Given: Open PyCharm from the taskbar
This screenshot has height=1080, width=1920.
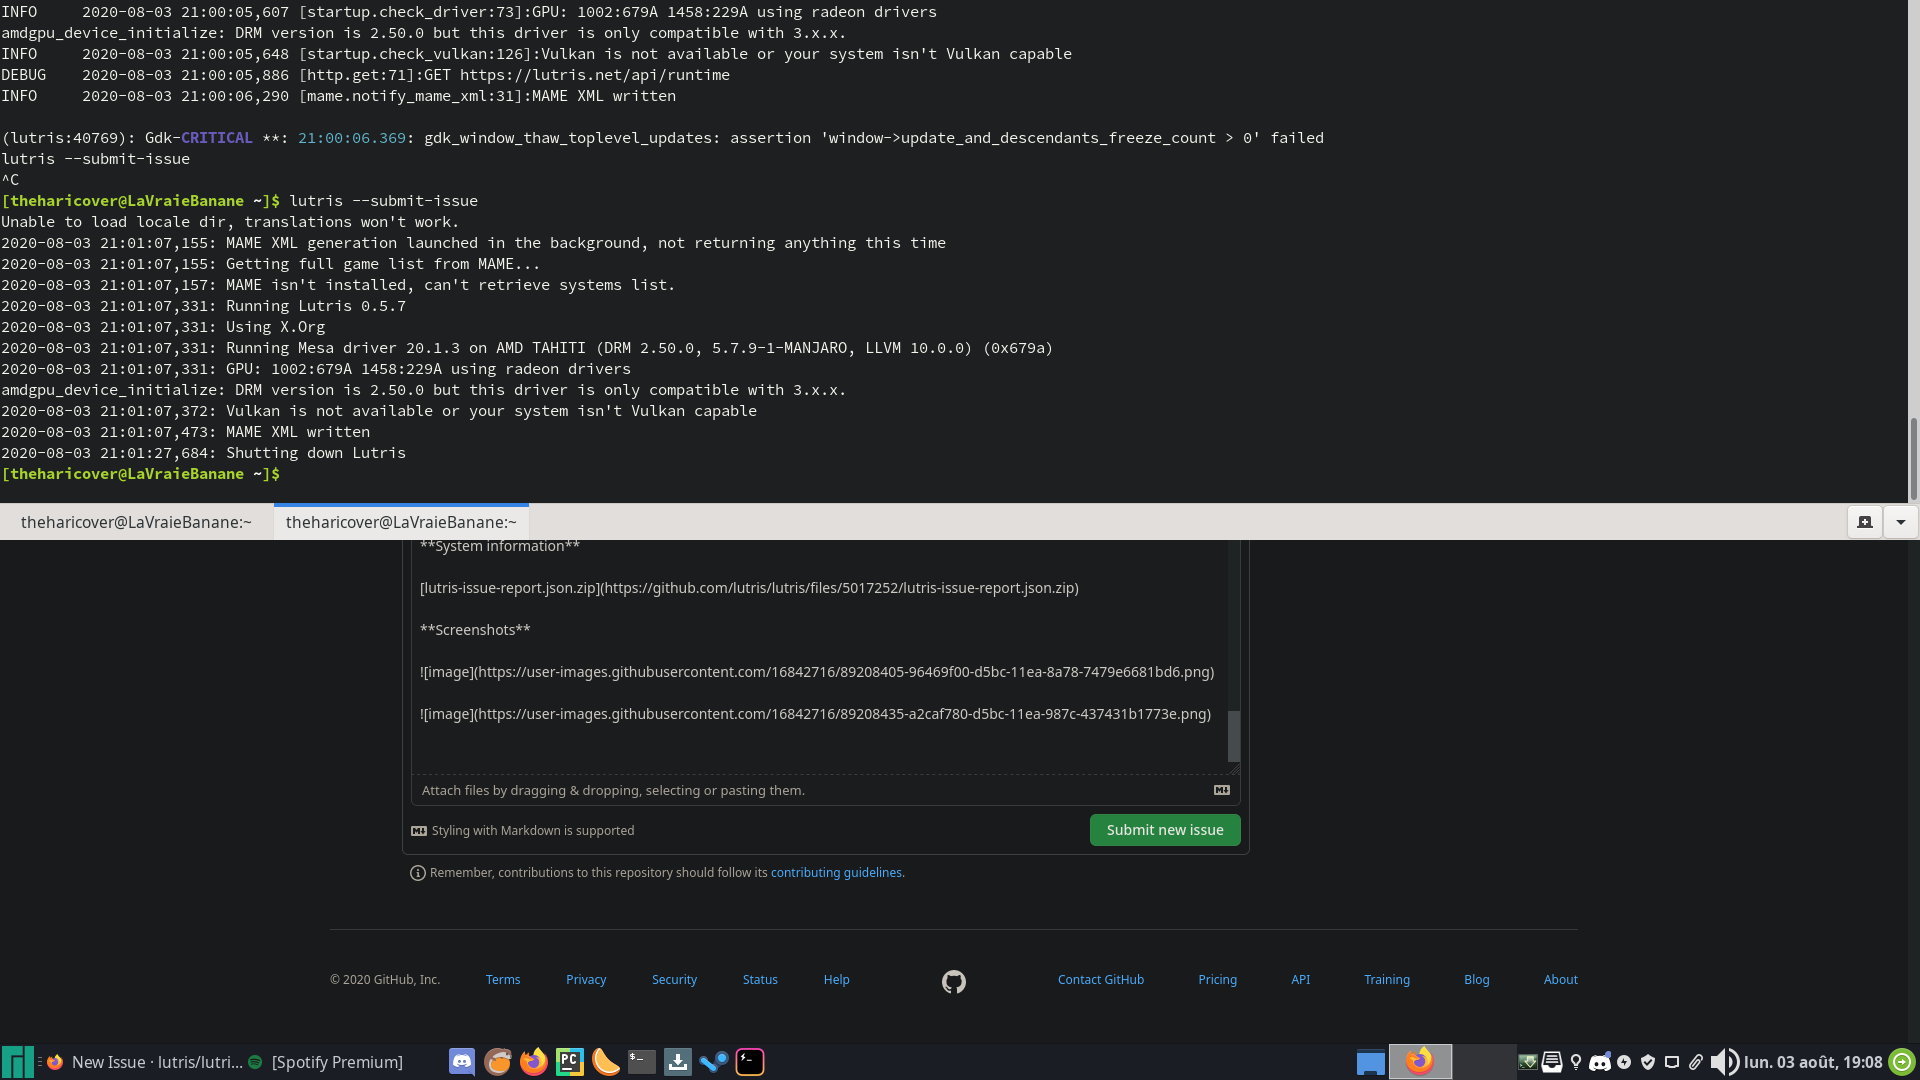Looking at the screenshot, I should click(x=570, y=1062).
